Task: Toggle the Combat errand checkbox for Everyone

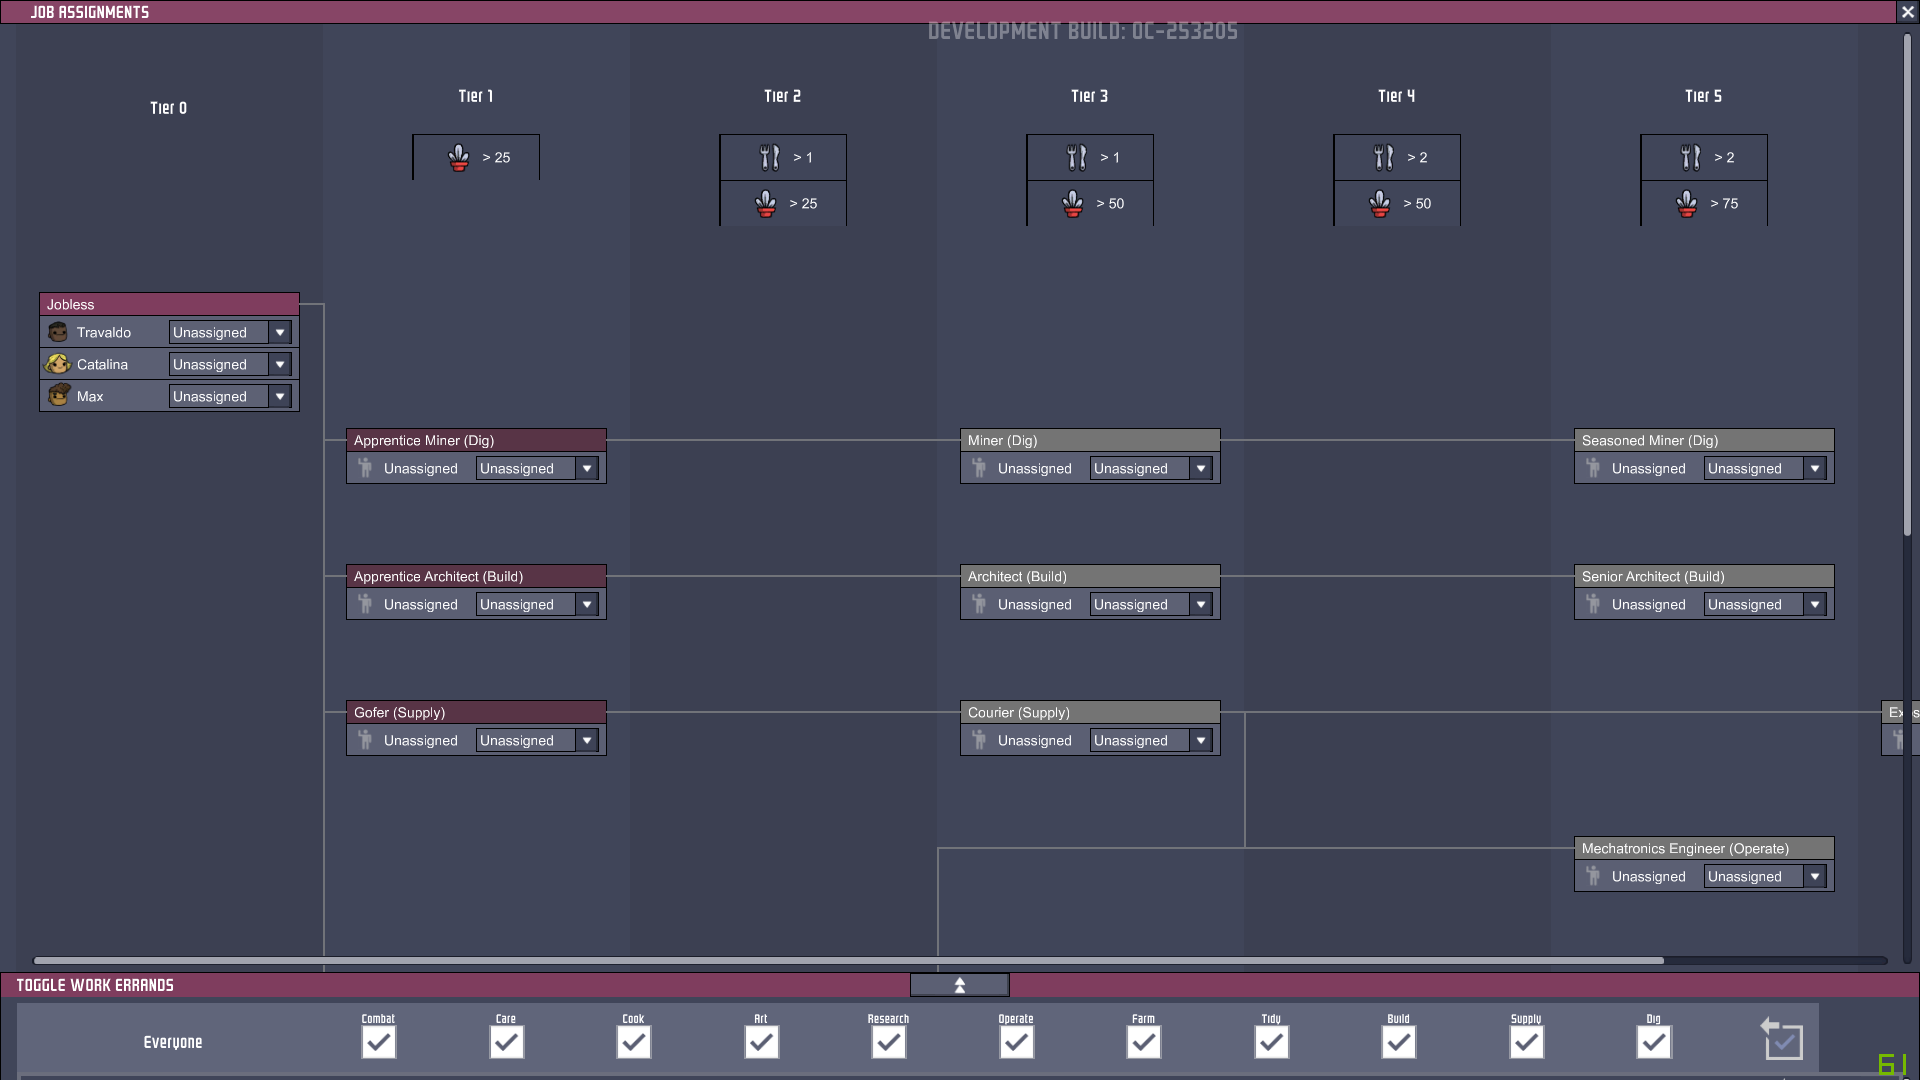Action: click(x=379, y=1043)
